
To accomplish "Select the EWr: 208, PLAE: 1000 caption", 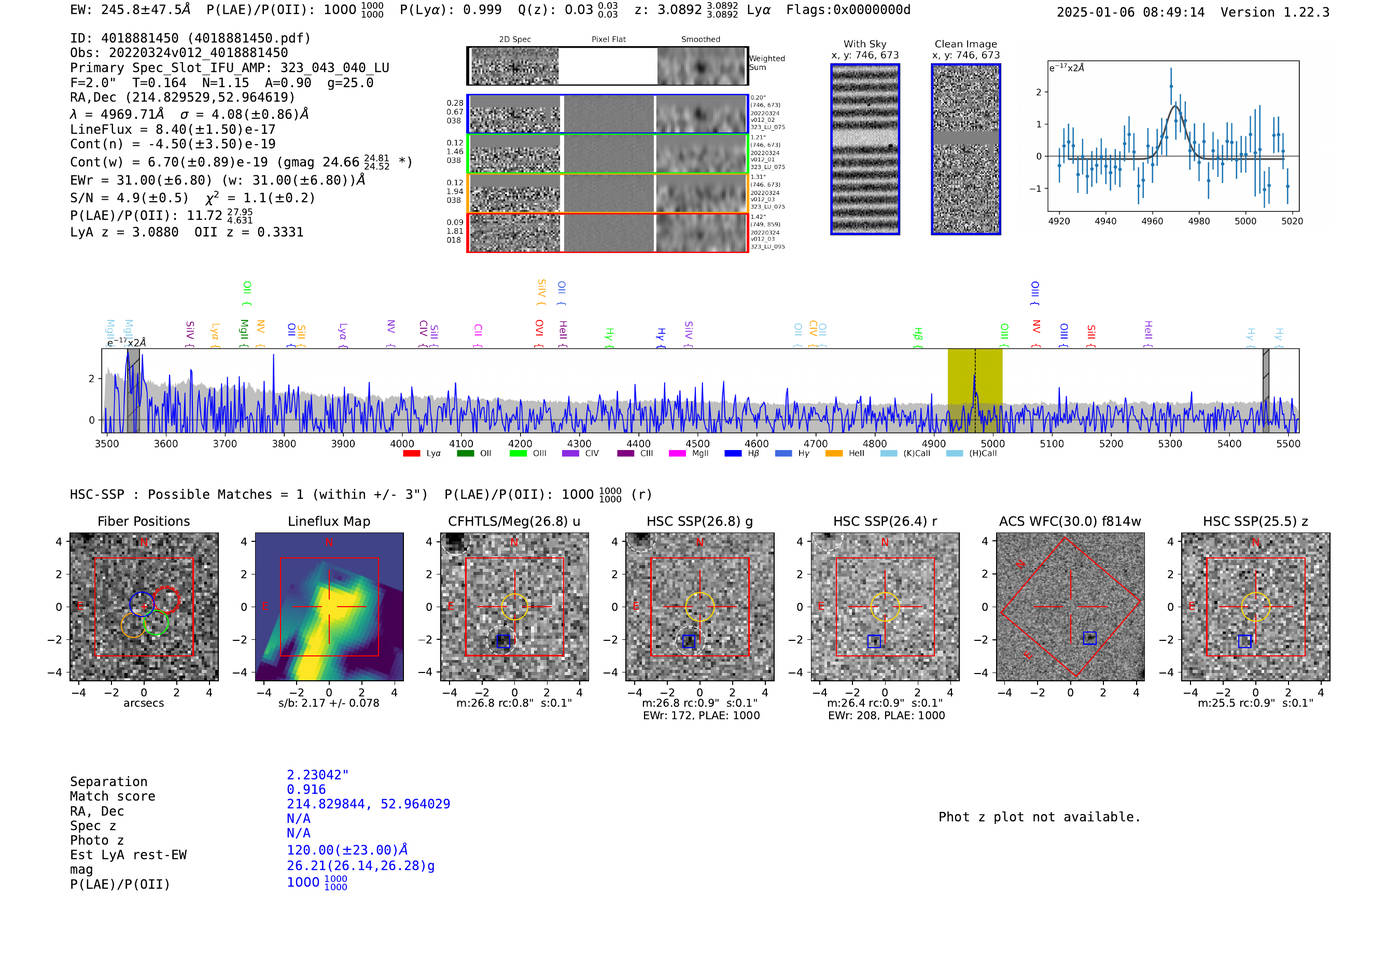I will click(886, 716).
